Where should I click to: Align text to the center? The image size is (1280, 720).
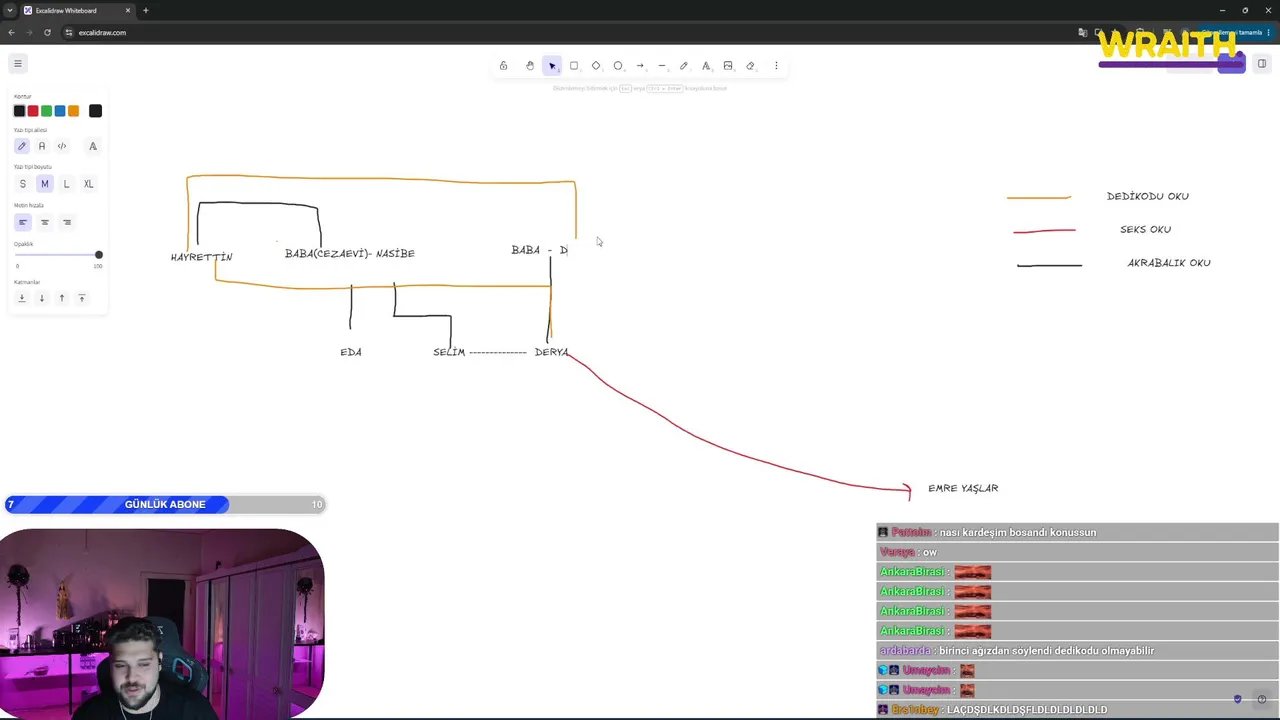click(44, 222)
